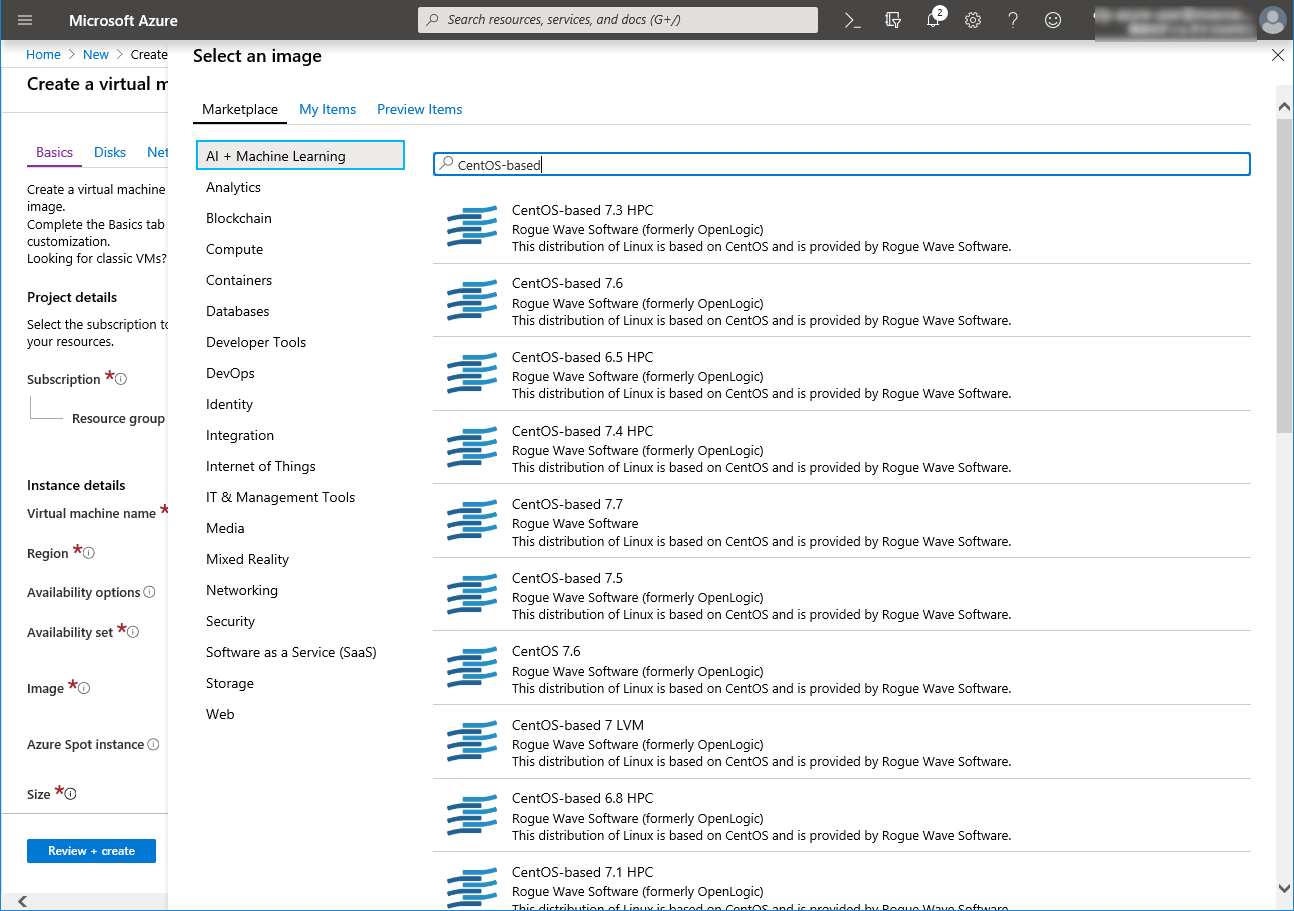Click the info icon next to Subscription

121,380
